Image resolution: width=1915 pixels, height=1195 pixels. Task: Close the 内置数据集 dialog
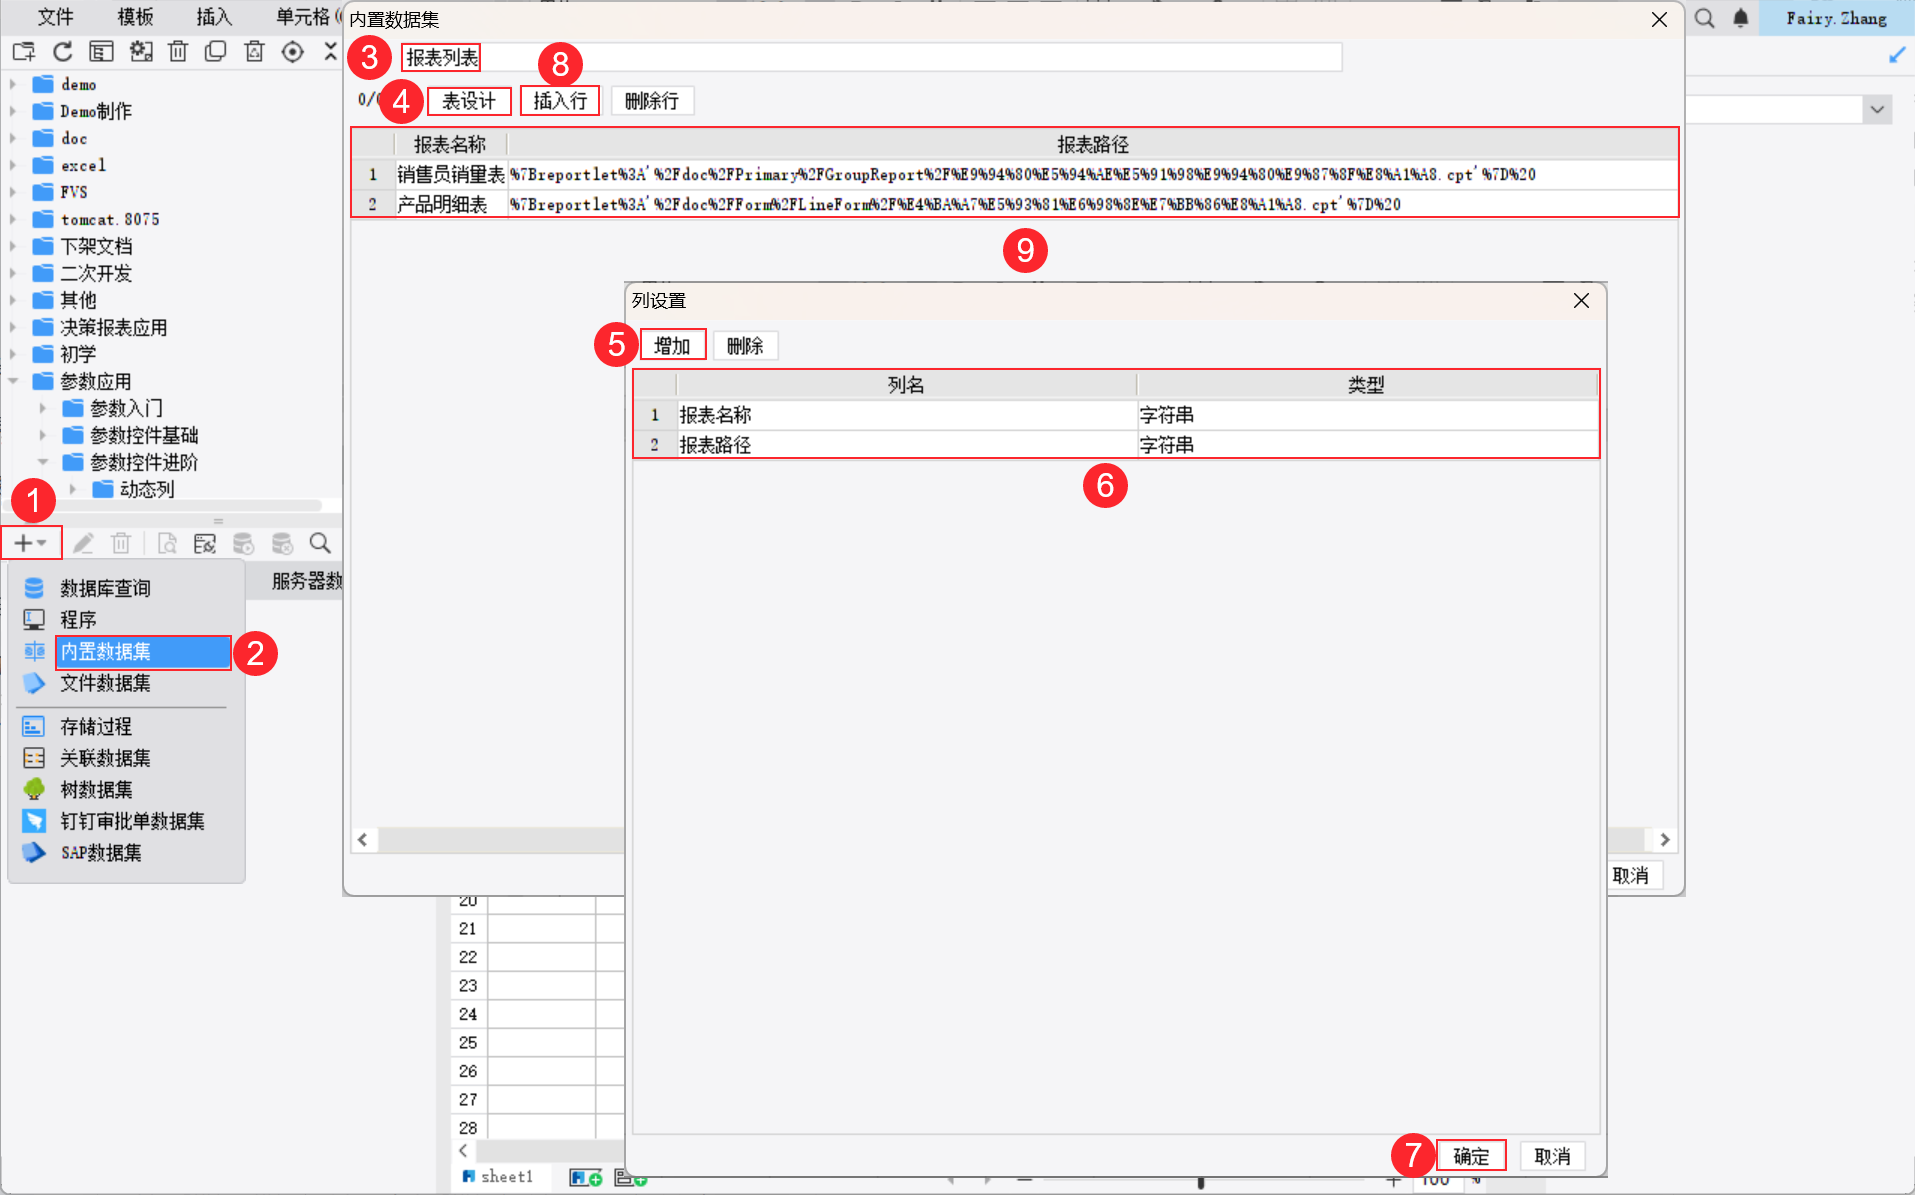1659,20
